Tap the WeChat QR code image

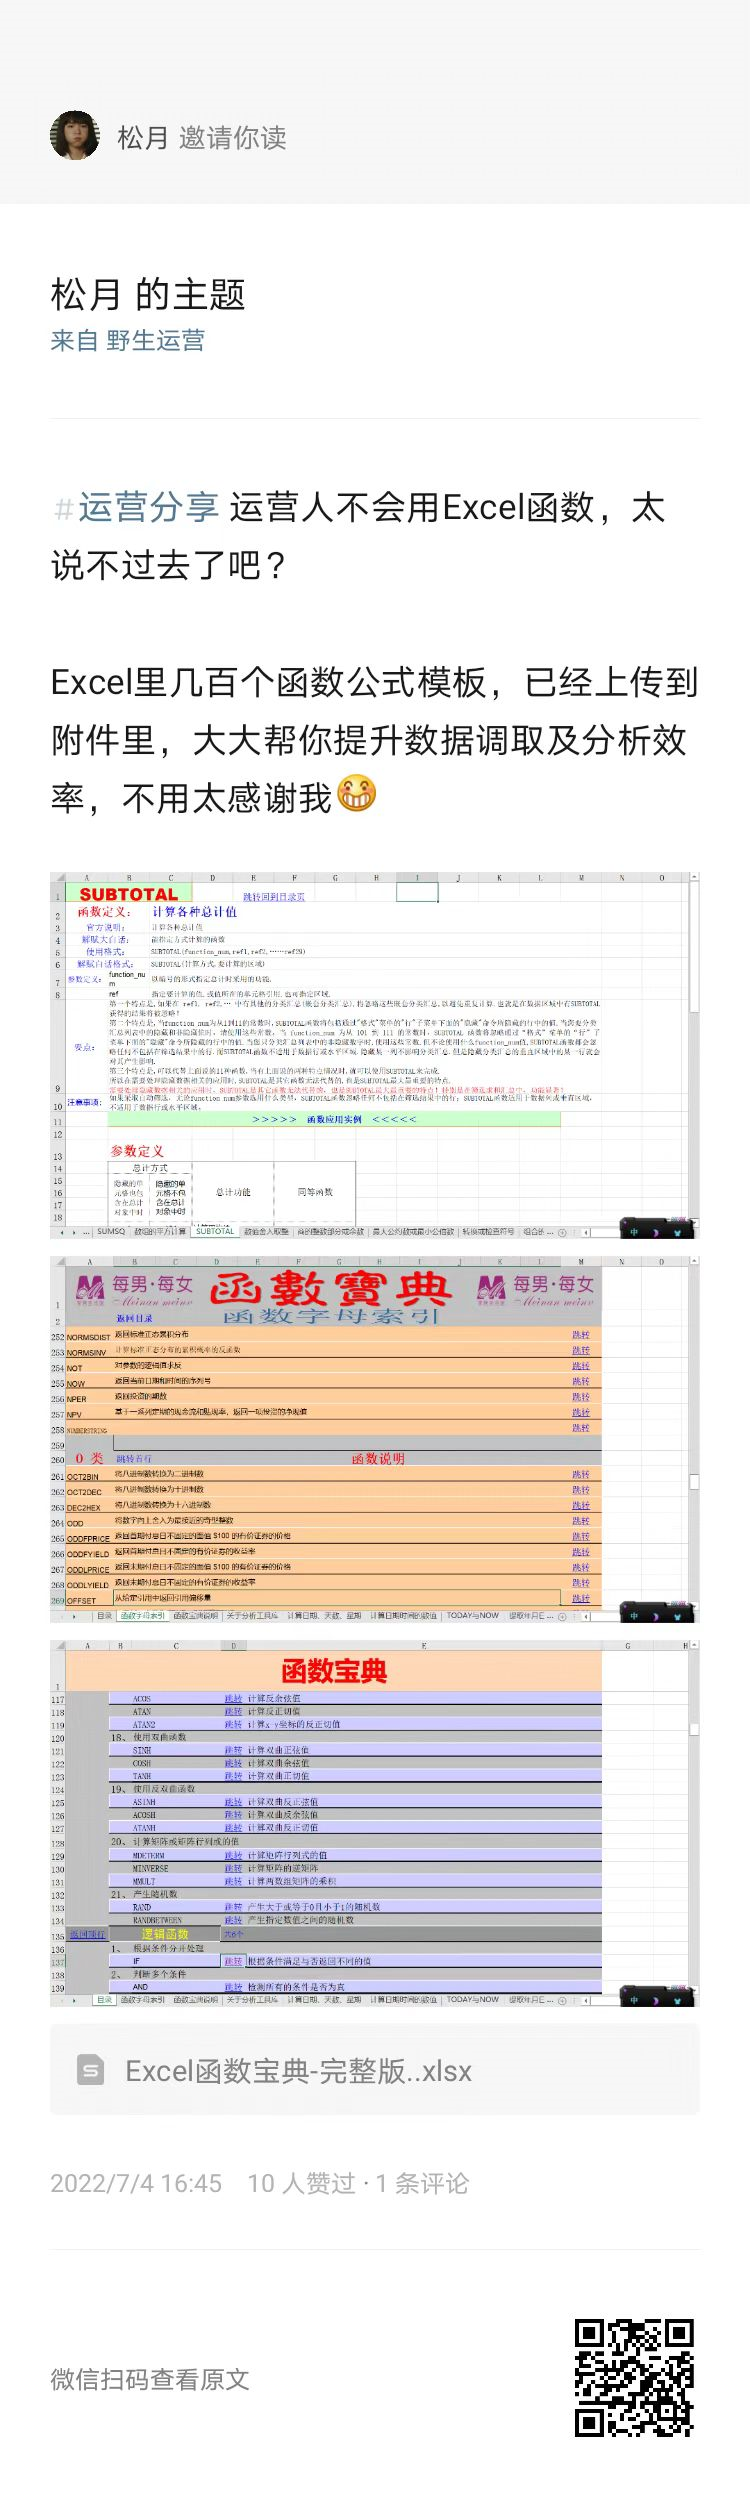click(x=634, y=2378)
